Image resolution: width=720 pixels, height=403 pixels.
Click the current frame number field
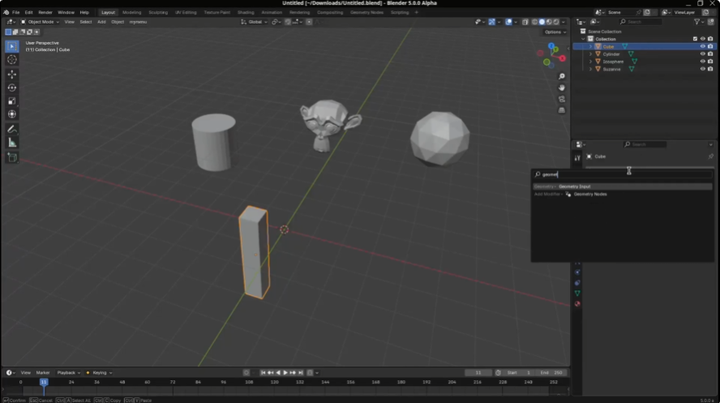pos(478,373)
